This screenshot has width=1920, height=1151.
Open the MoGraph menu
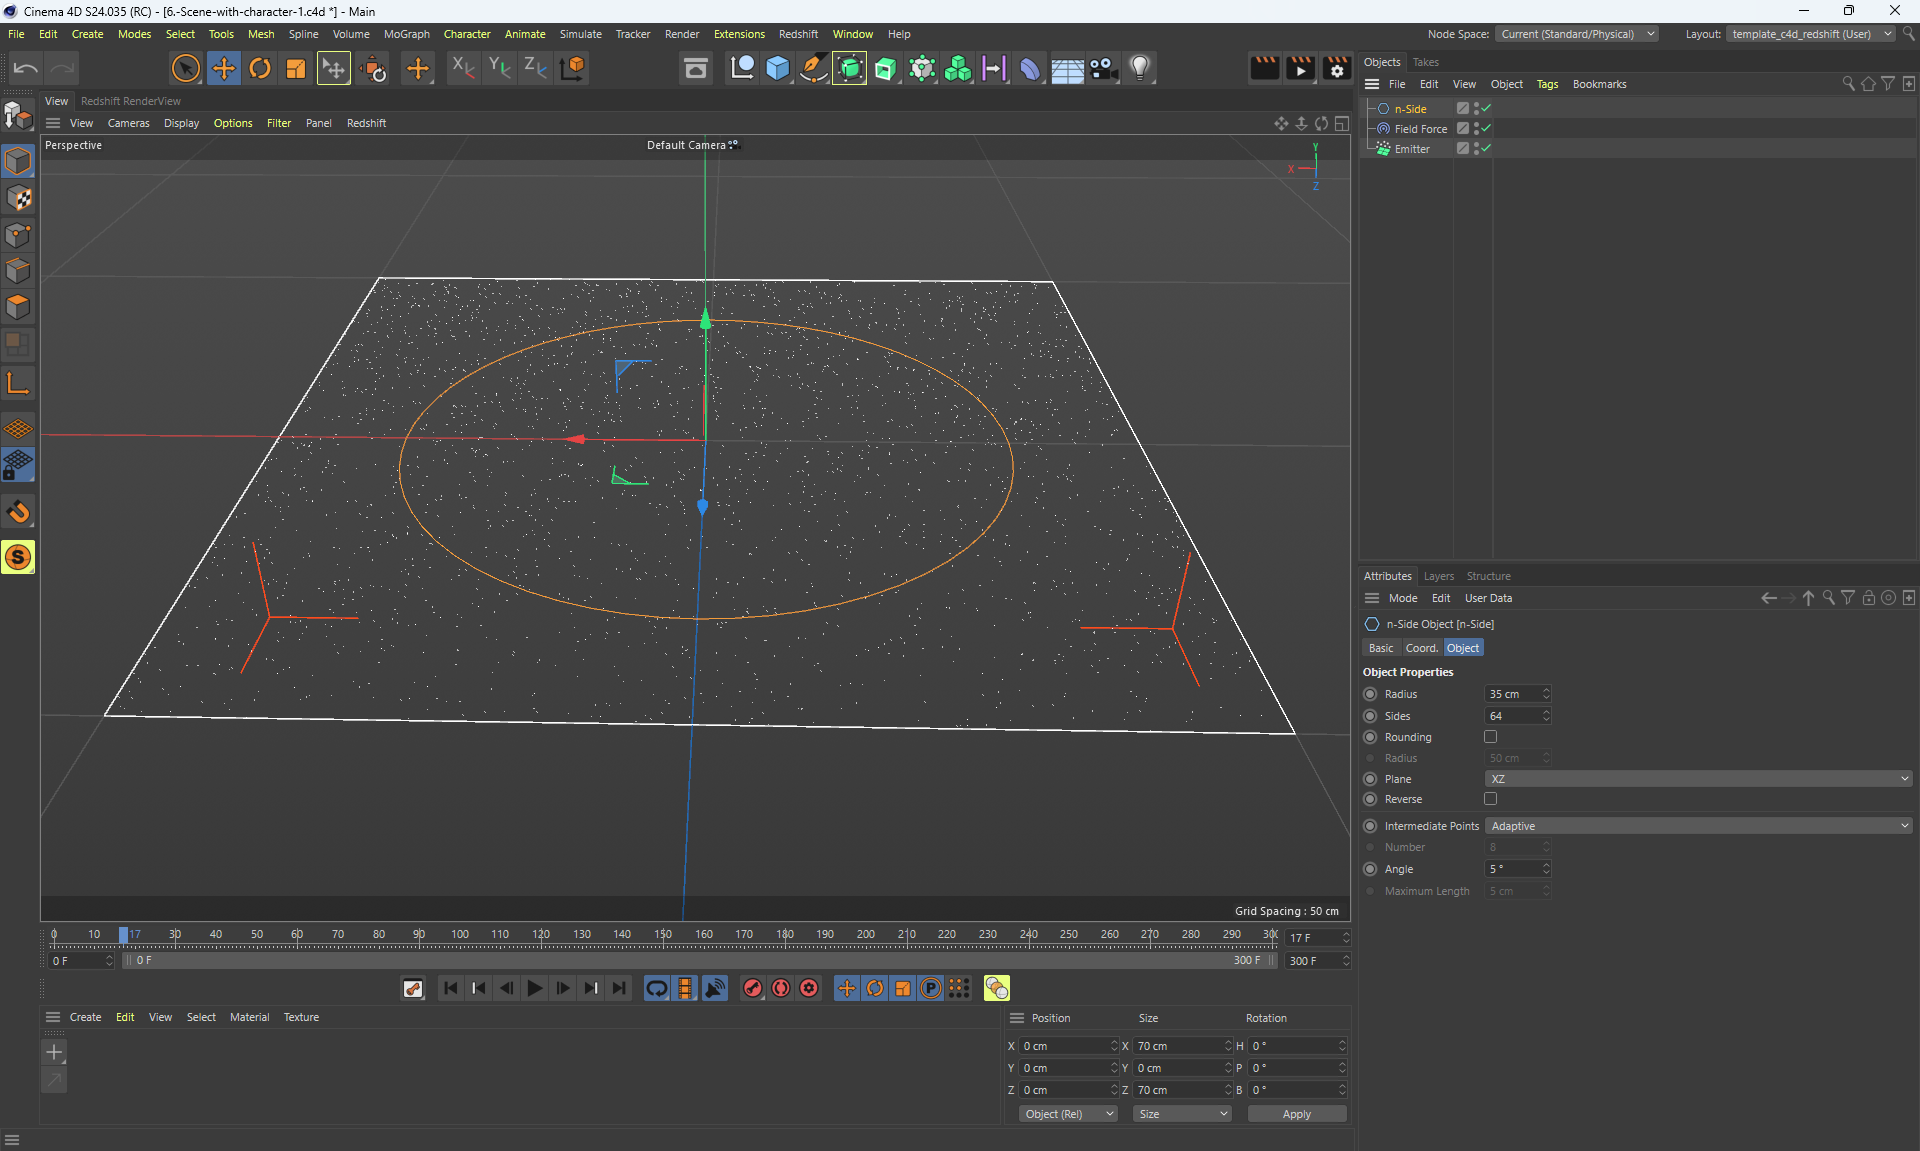pos(406,34)
